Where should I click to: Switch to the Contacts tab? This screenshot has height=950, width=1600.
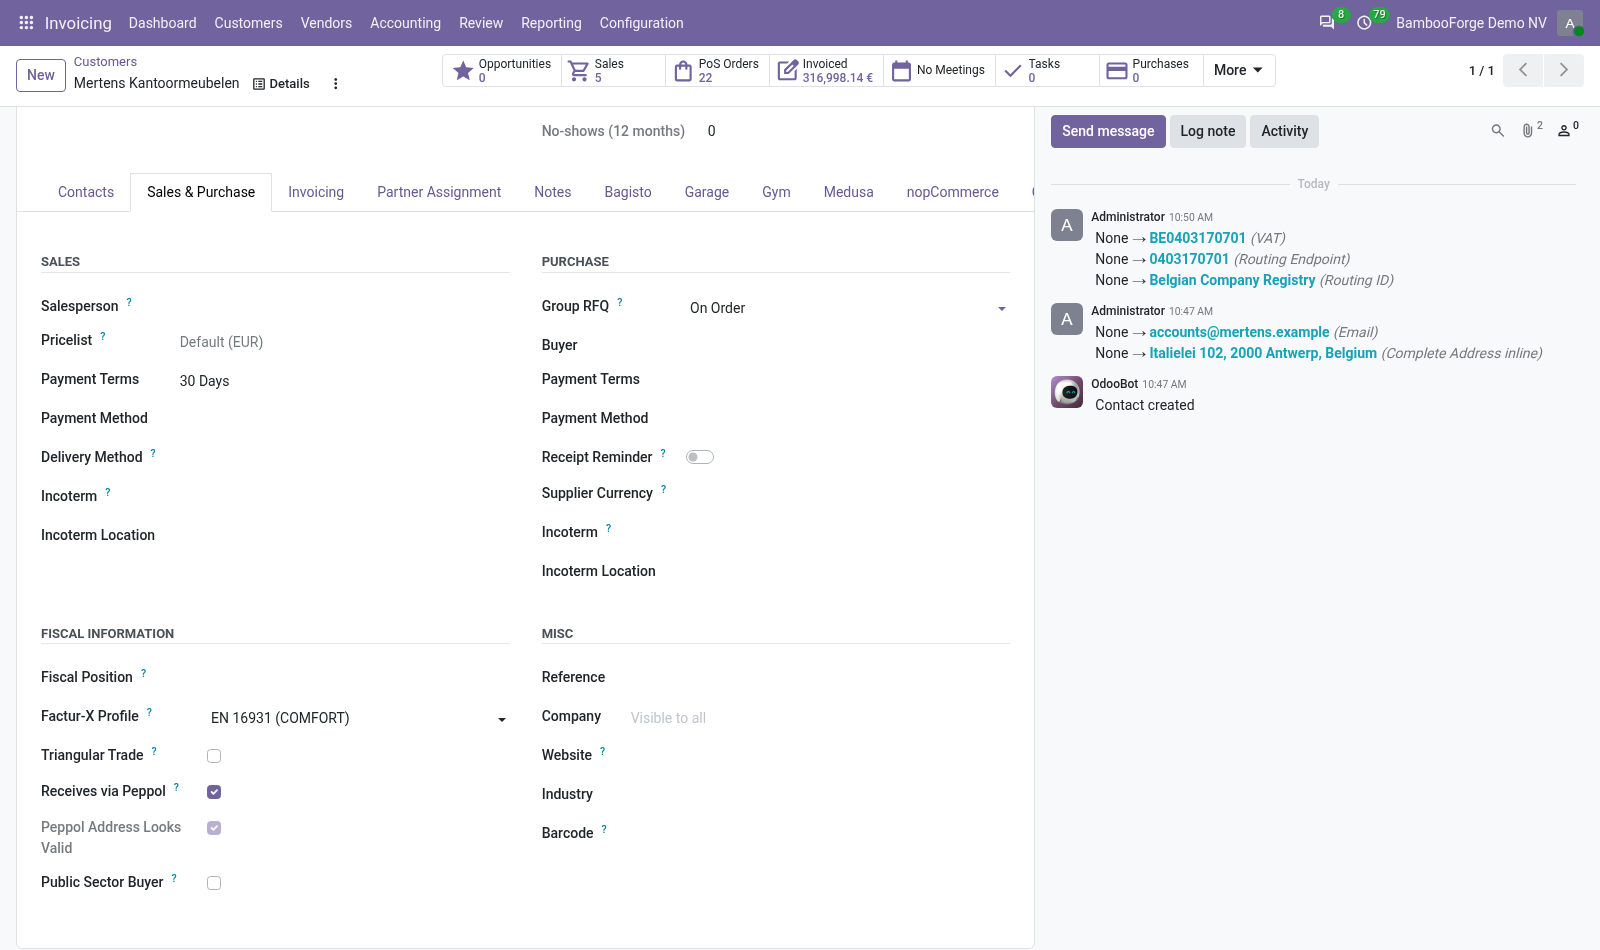(86, 192)
